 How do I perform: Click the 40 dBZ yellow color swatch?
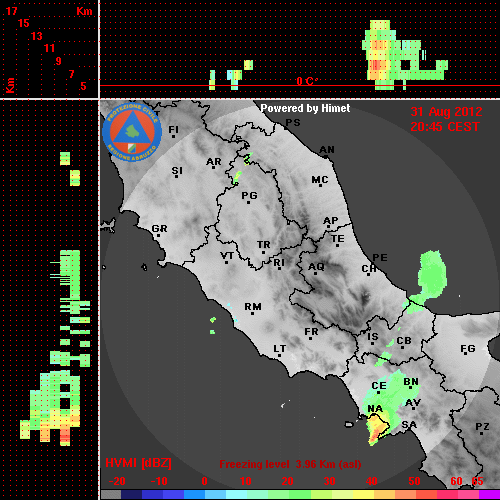tap(363, 495)
